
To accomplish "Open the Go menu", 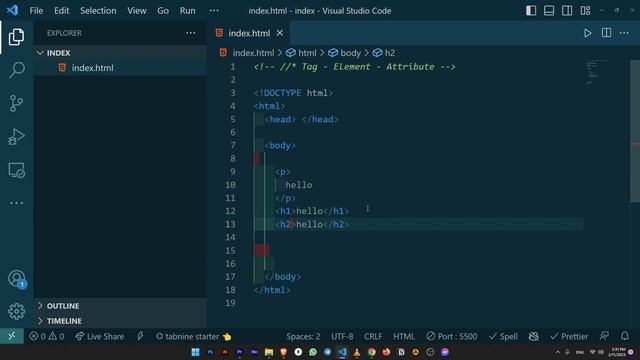I will (x=163, y=11).
